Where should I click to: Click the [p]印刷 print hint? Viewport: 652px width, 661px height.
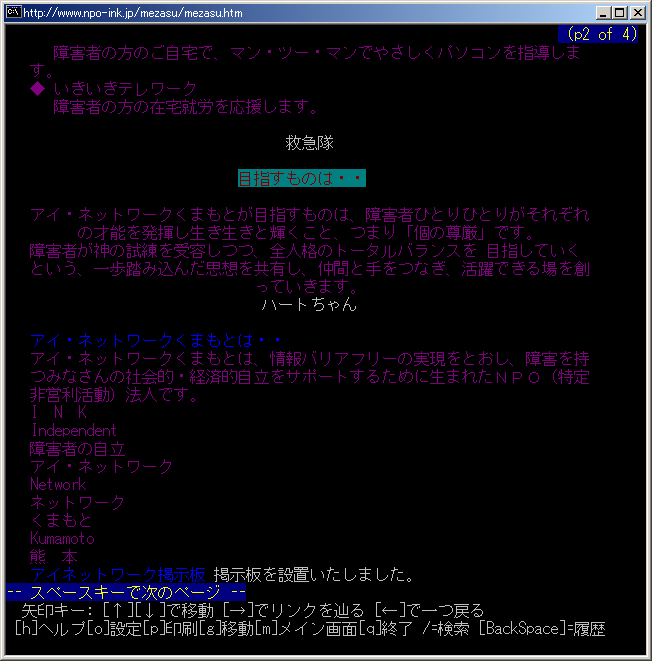[170, 629]
